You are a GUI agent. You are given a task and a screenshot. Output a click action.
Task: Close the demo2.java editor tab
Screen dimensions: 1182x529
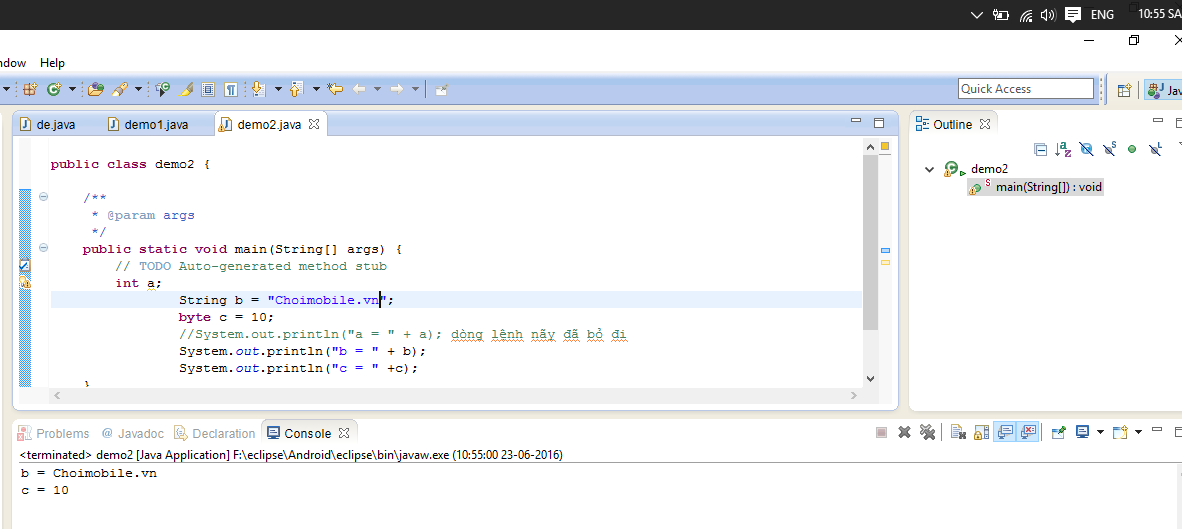coord(314,124)
